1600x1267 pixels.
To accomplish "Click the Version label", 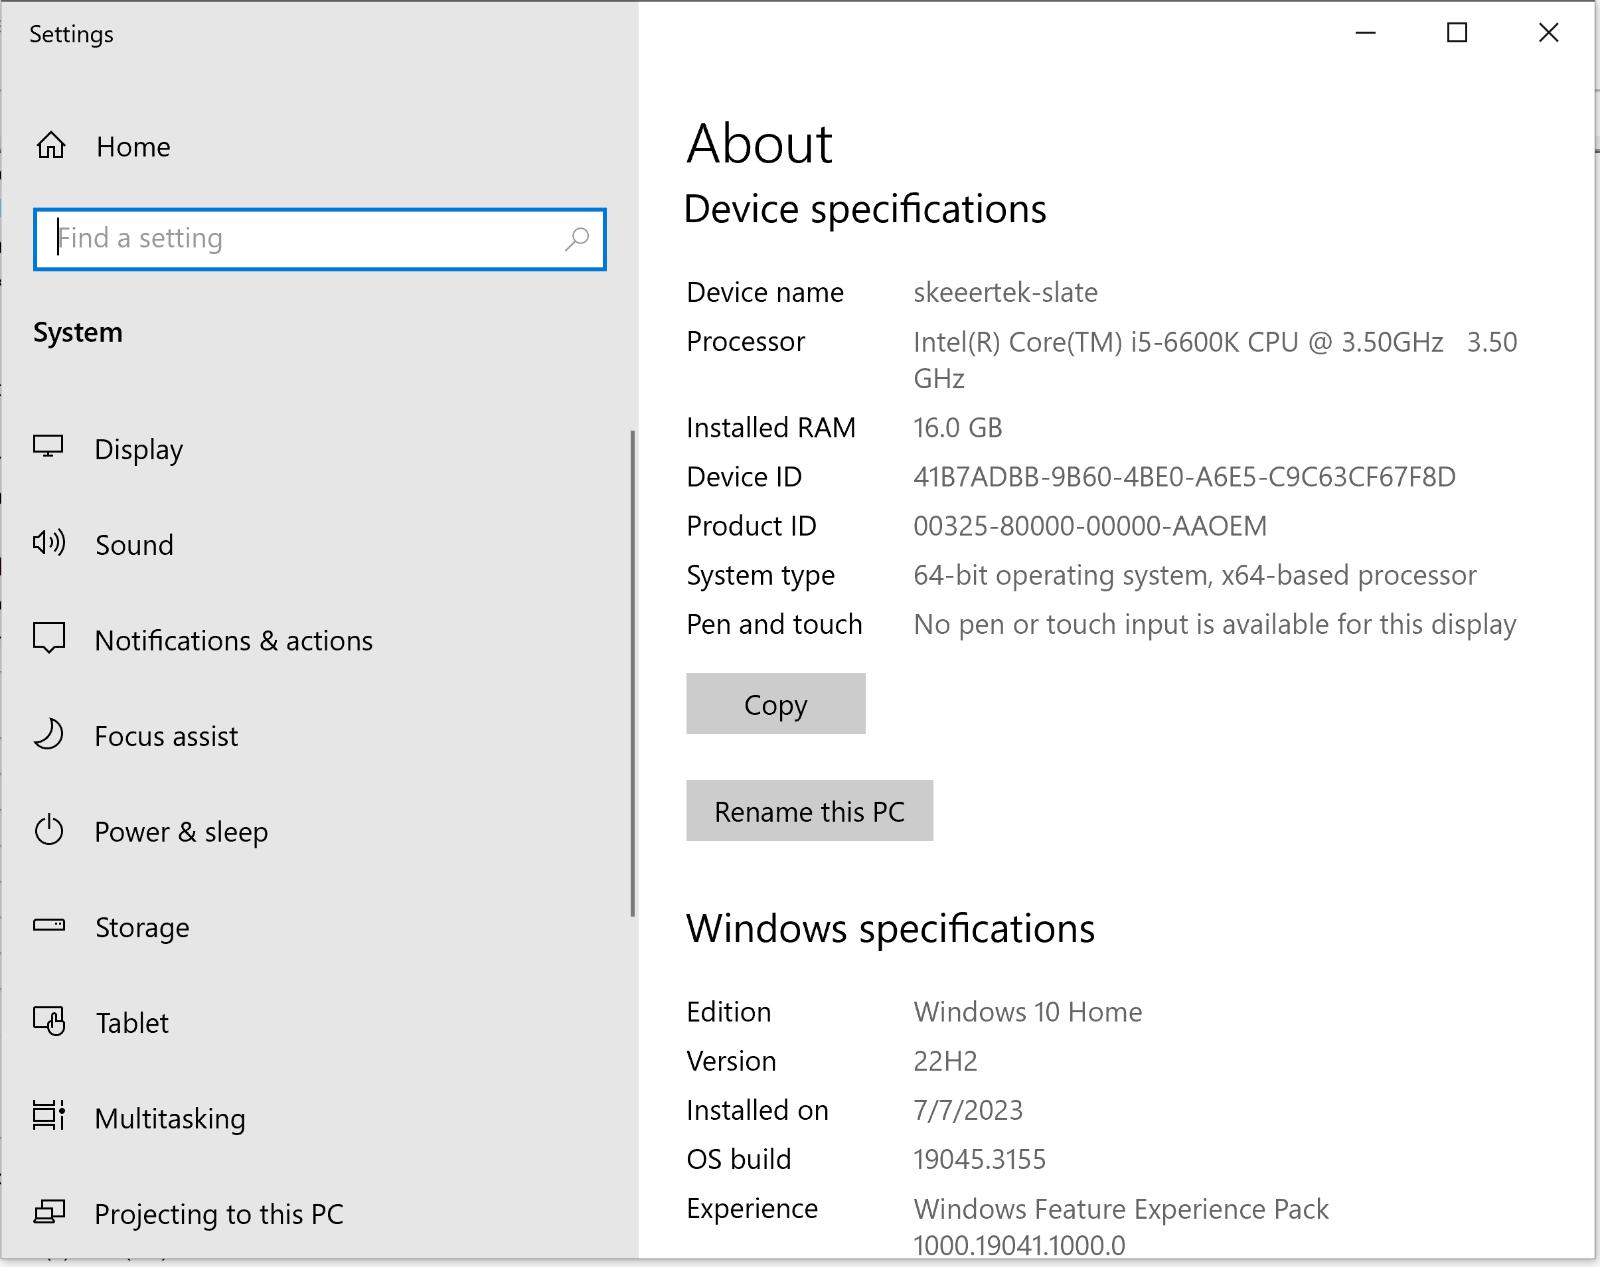I will tap(731, 1061).
